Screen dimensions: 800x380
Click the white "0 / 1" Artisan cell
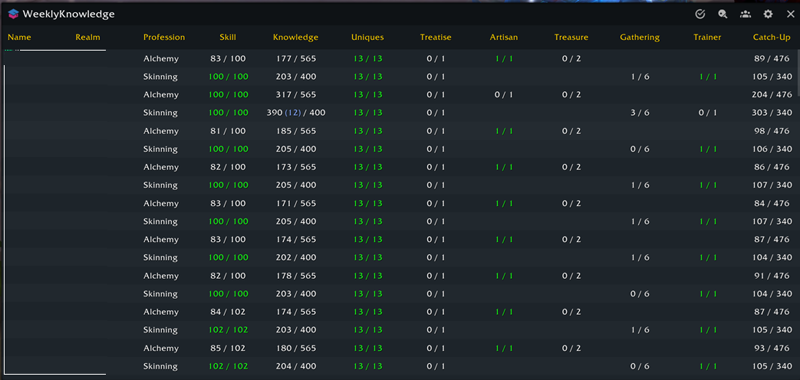[x=504, y=95]
